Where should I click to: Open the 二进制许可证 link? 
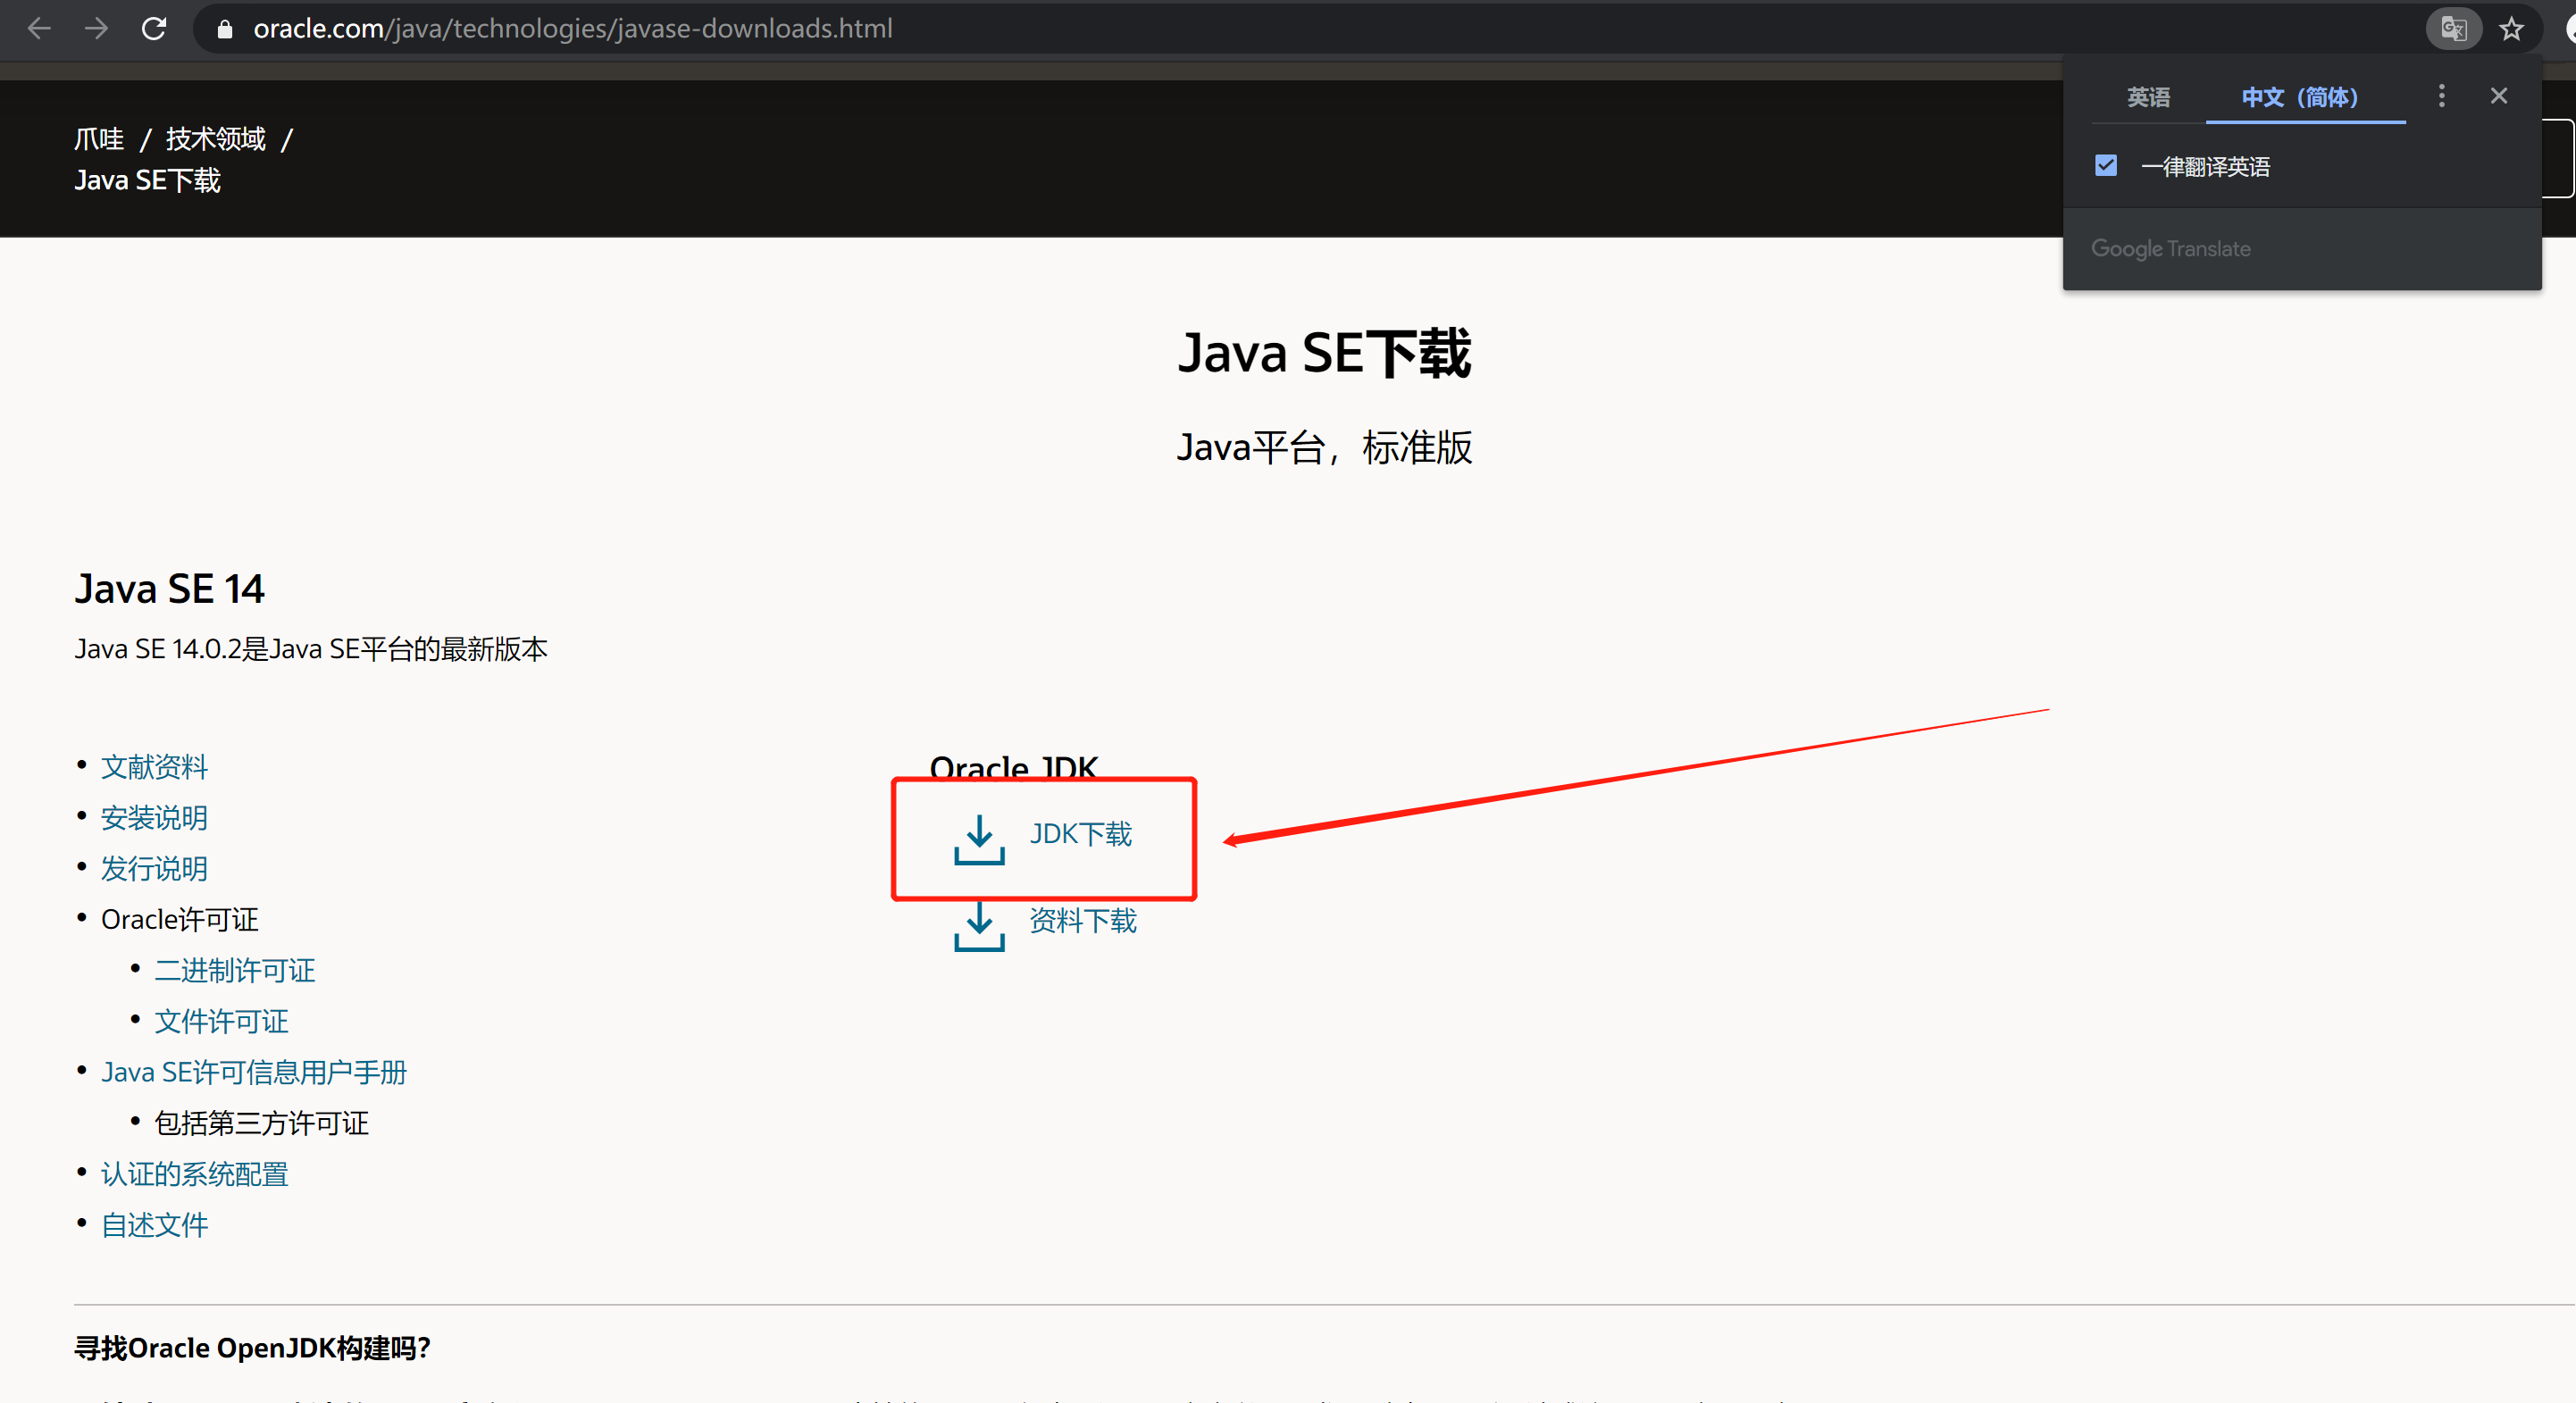point(235,970)
